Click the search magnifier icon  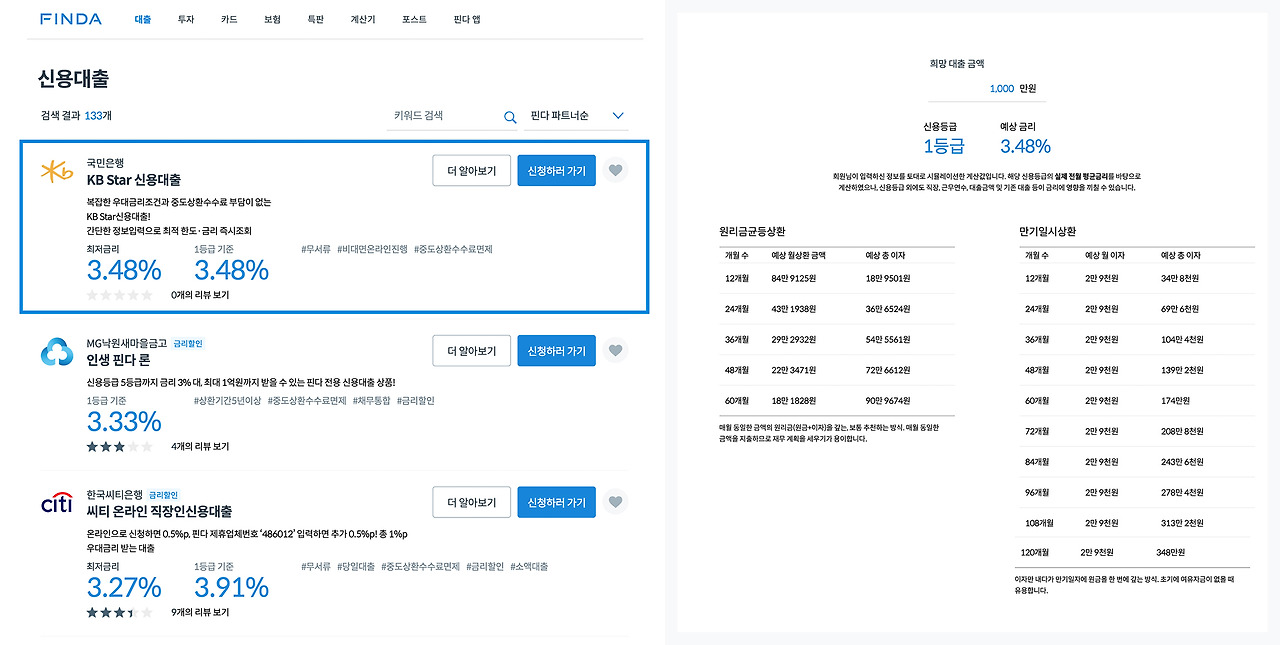[510, 117]
